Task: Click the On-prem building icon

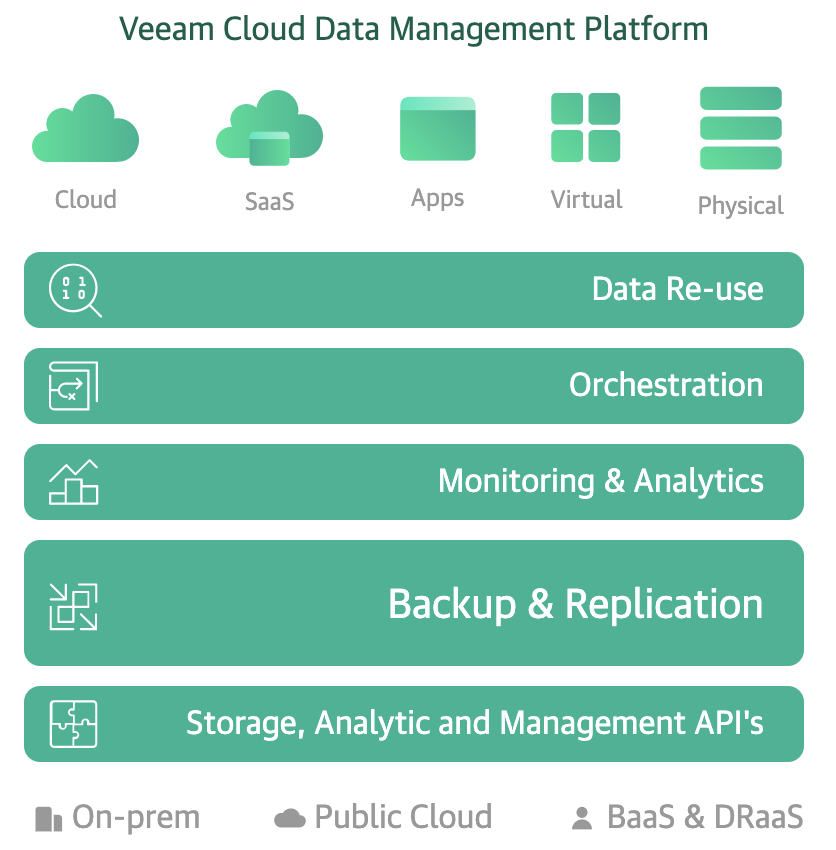Action: point(48,819)
